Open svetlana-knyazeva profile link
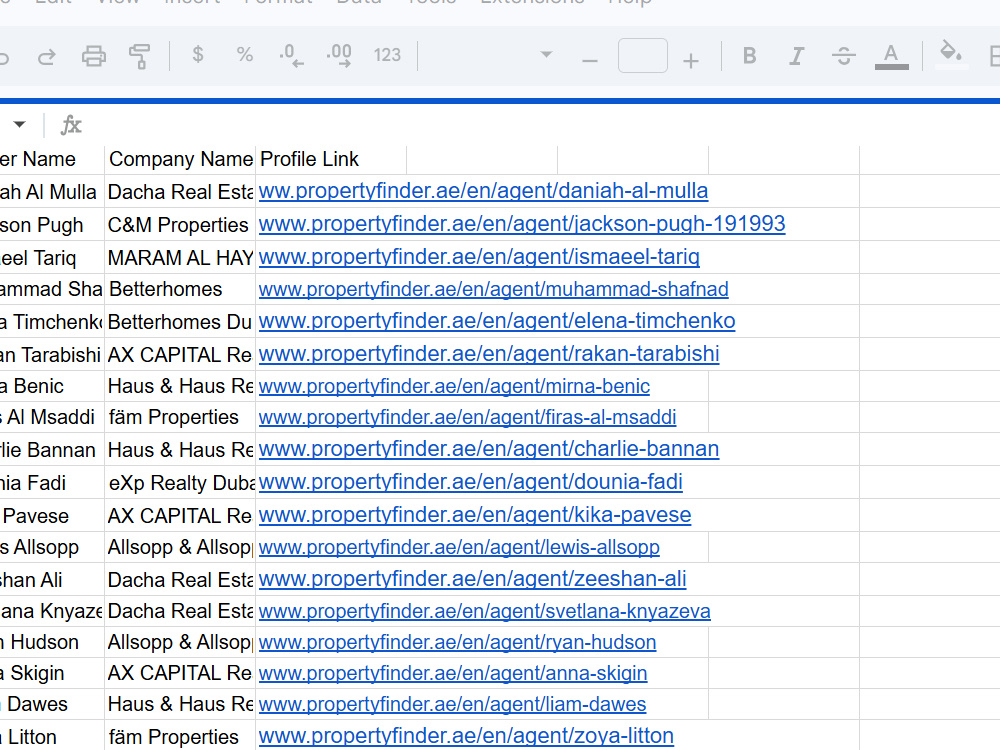Viewport: 1000px width, 750px height. 485,611
